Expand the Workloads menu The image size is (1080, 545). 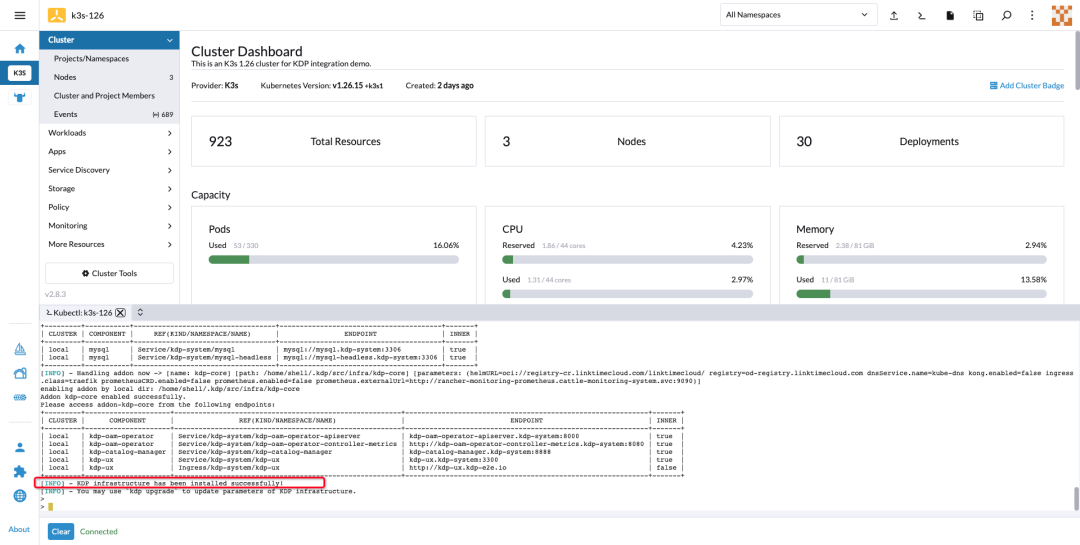[x=110, y=133]
